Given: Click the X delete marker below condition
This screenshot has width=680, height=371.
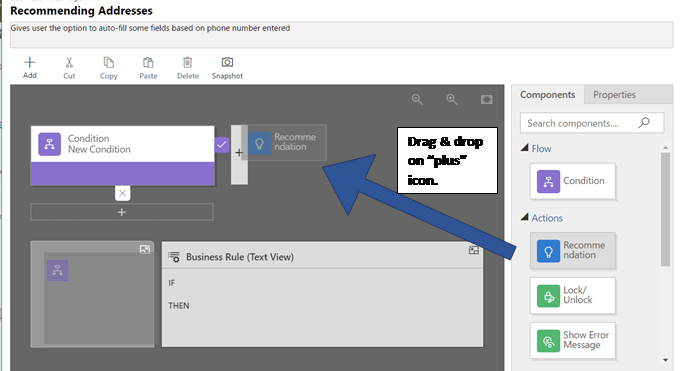Looking at the screenshot, I should pyautogui.click(x=123, y=193).
